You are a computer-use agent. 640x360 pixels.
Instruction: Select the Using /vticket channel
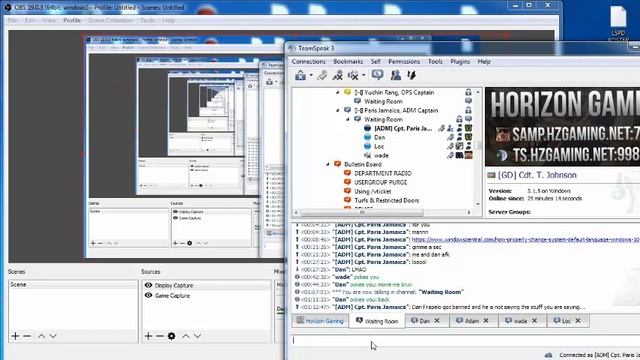[372, 191]
